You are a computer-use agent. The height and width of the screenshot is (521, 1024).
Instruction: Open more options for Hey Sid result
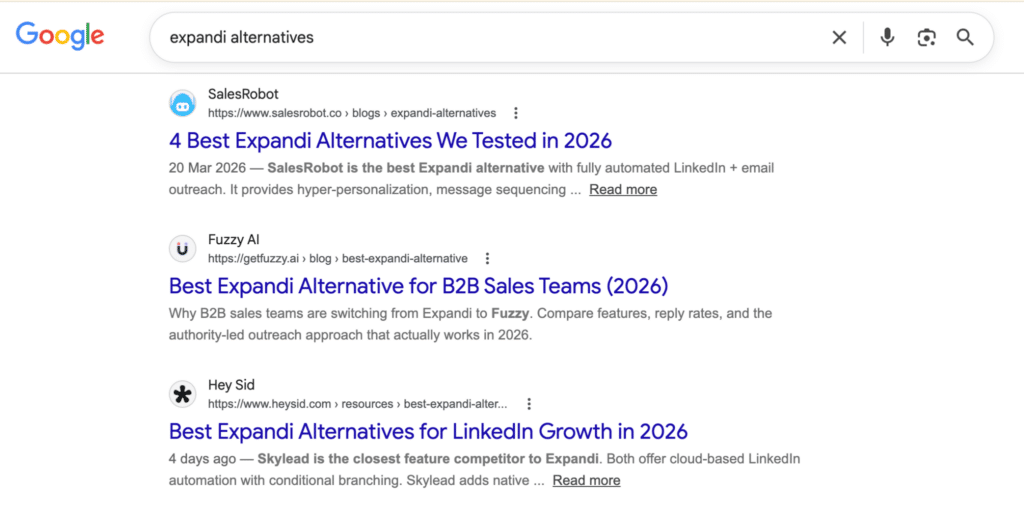point(529,404)
